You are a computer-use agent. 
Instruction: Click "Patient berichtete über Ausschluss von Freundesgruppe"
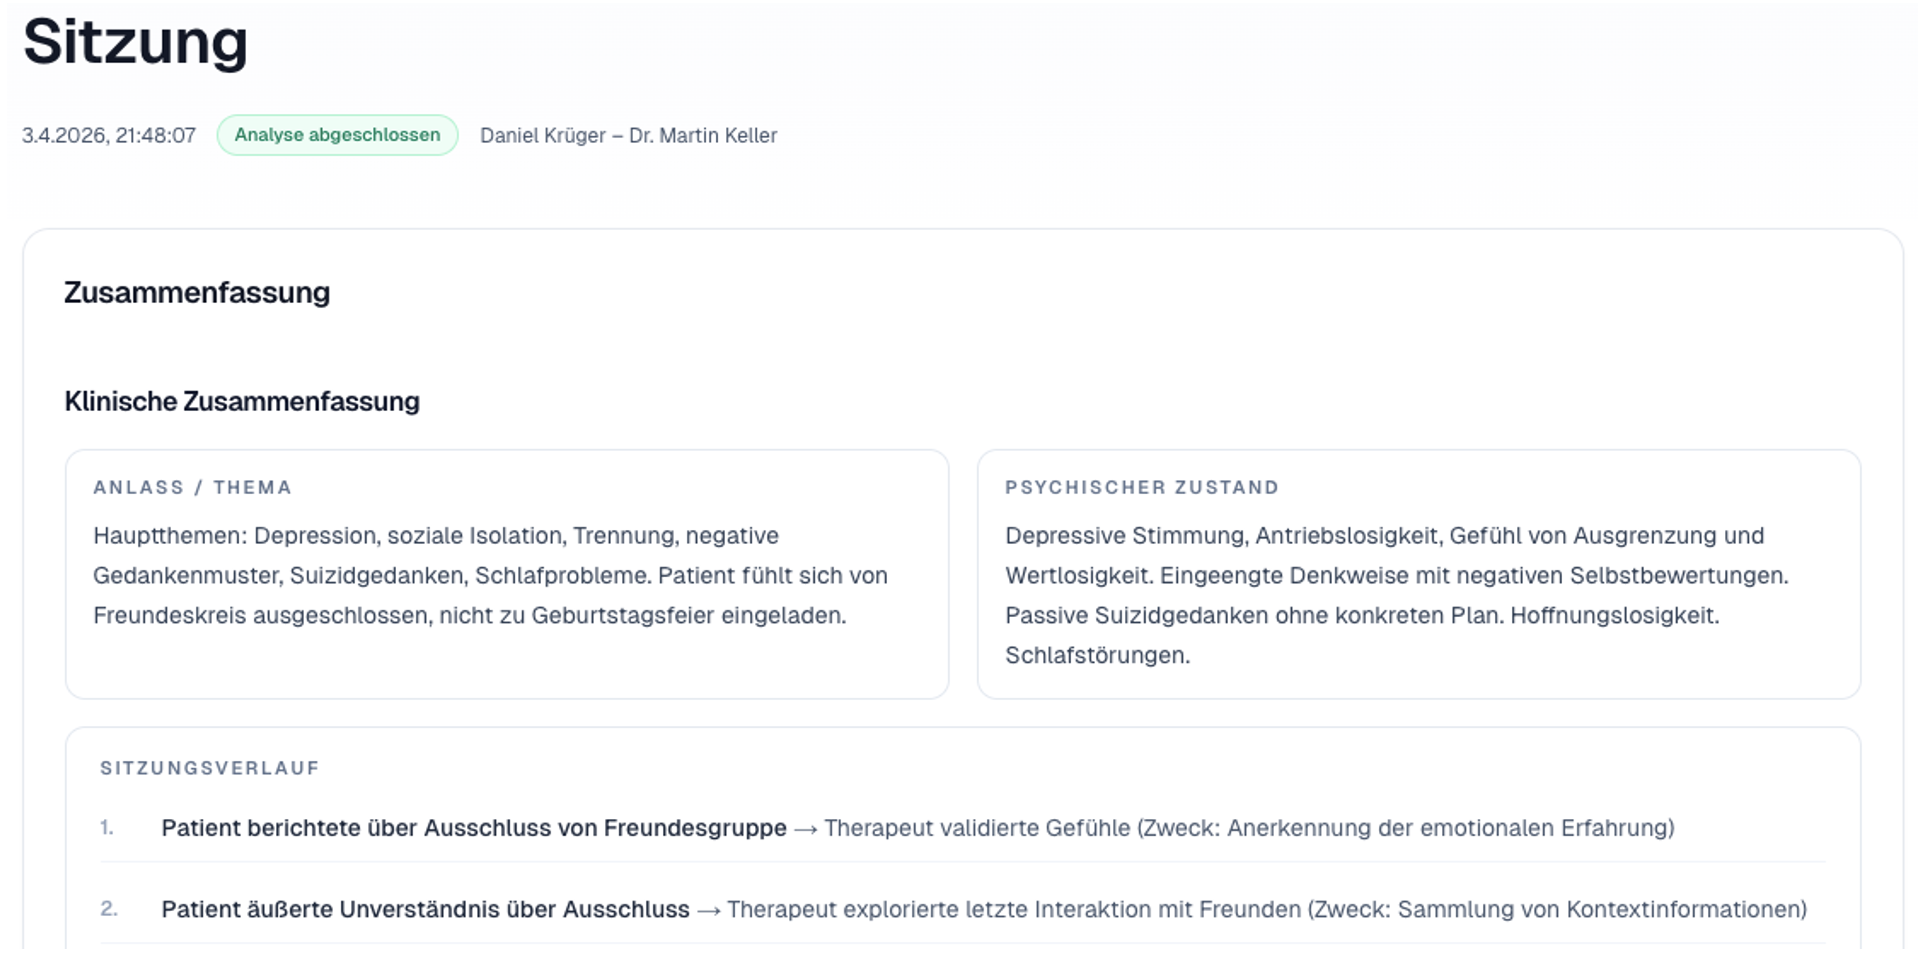[474, 829]
